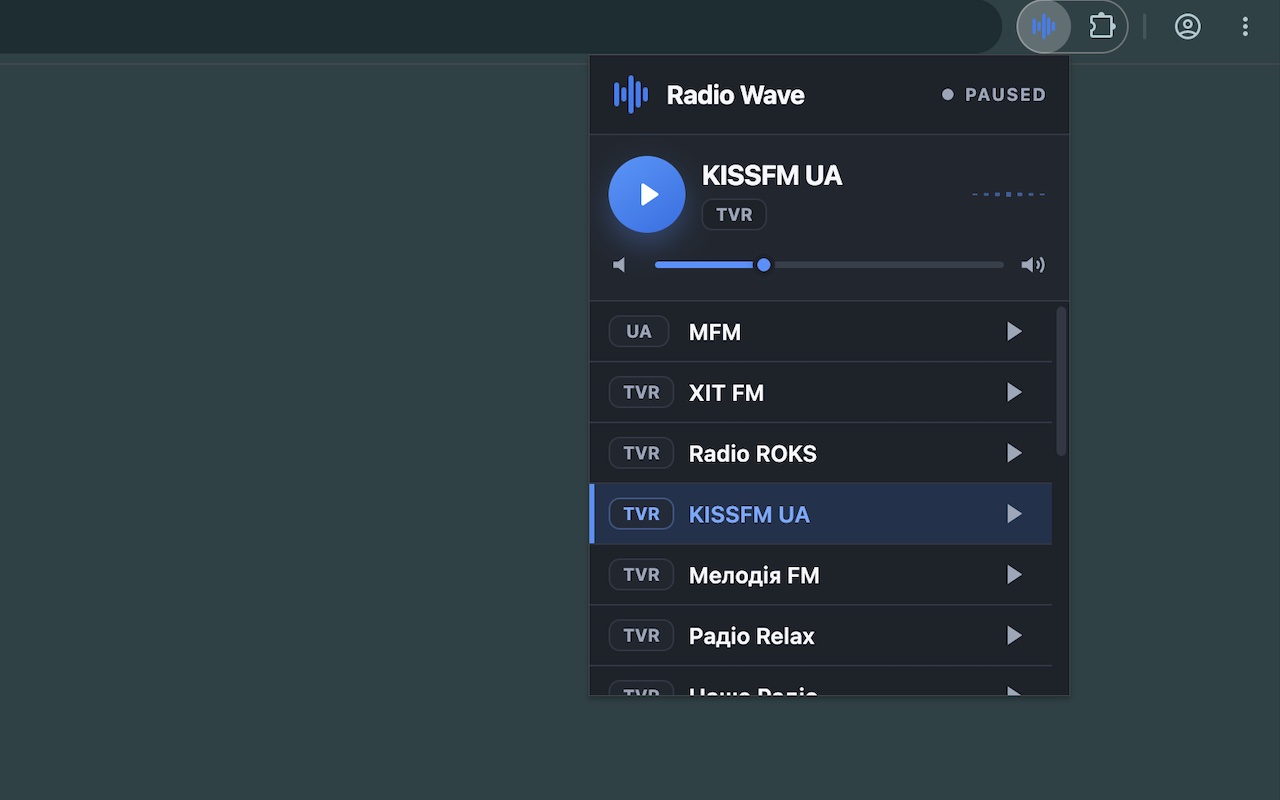Screen dimensions: 1280x800
Task: Click the volume slider handle
Action: 764,265
